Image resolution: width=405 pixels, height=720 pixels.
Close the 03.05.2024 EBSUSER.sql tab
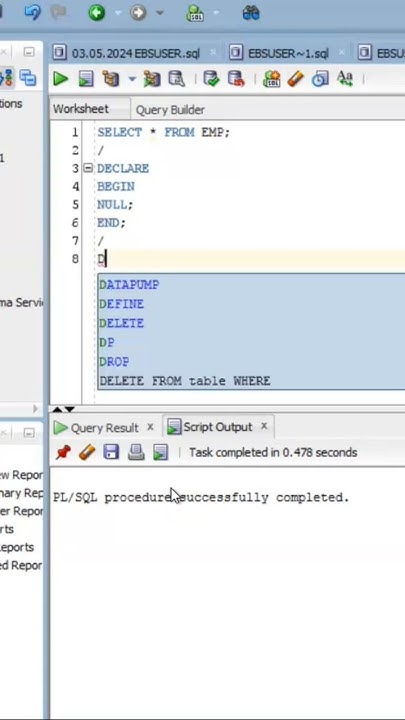click(213, 53)
